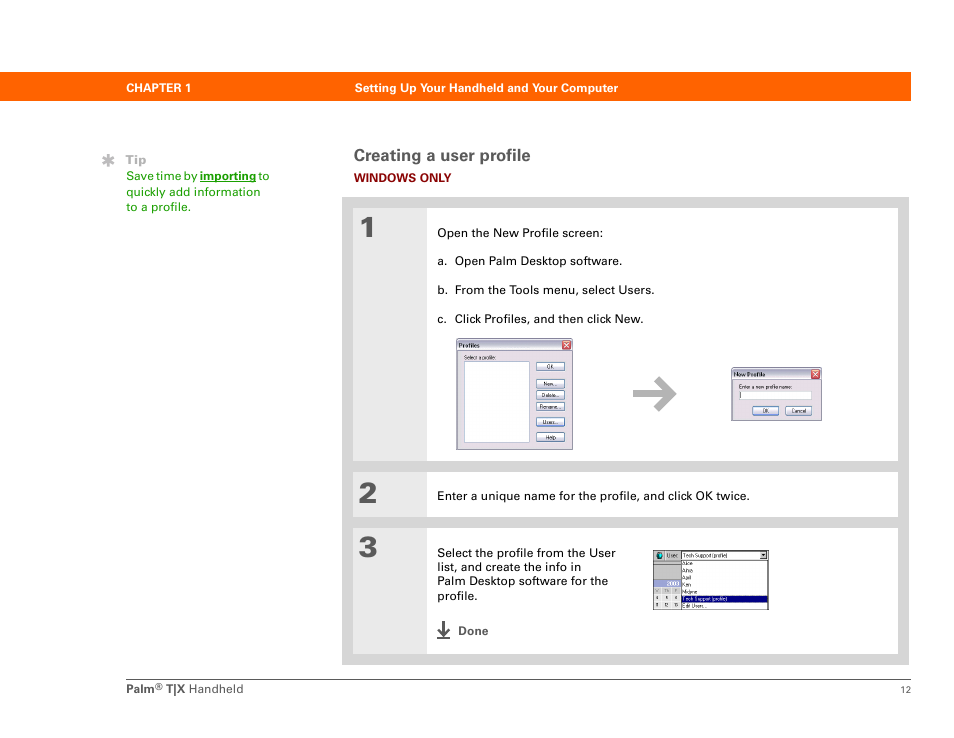Screen dimensions: 954x738
Task: Click the Delete... button in Profiles dialog
Action: tap(550, 395)
